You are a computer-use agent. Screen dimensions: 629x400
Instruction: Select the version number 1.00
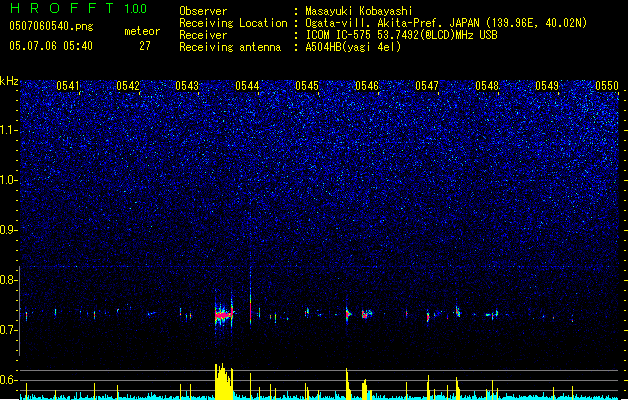tap(135, 9)
